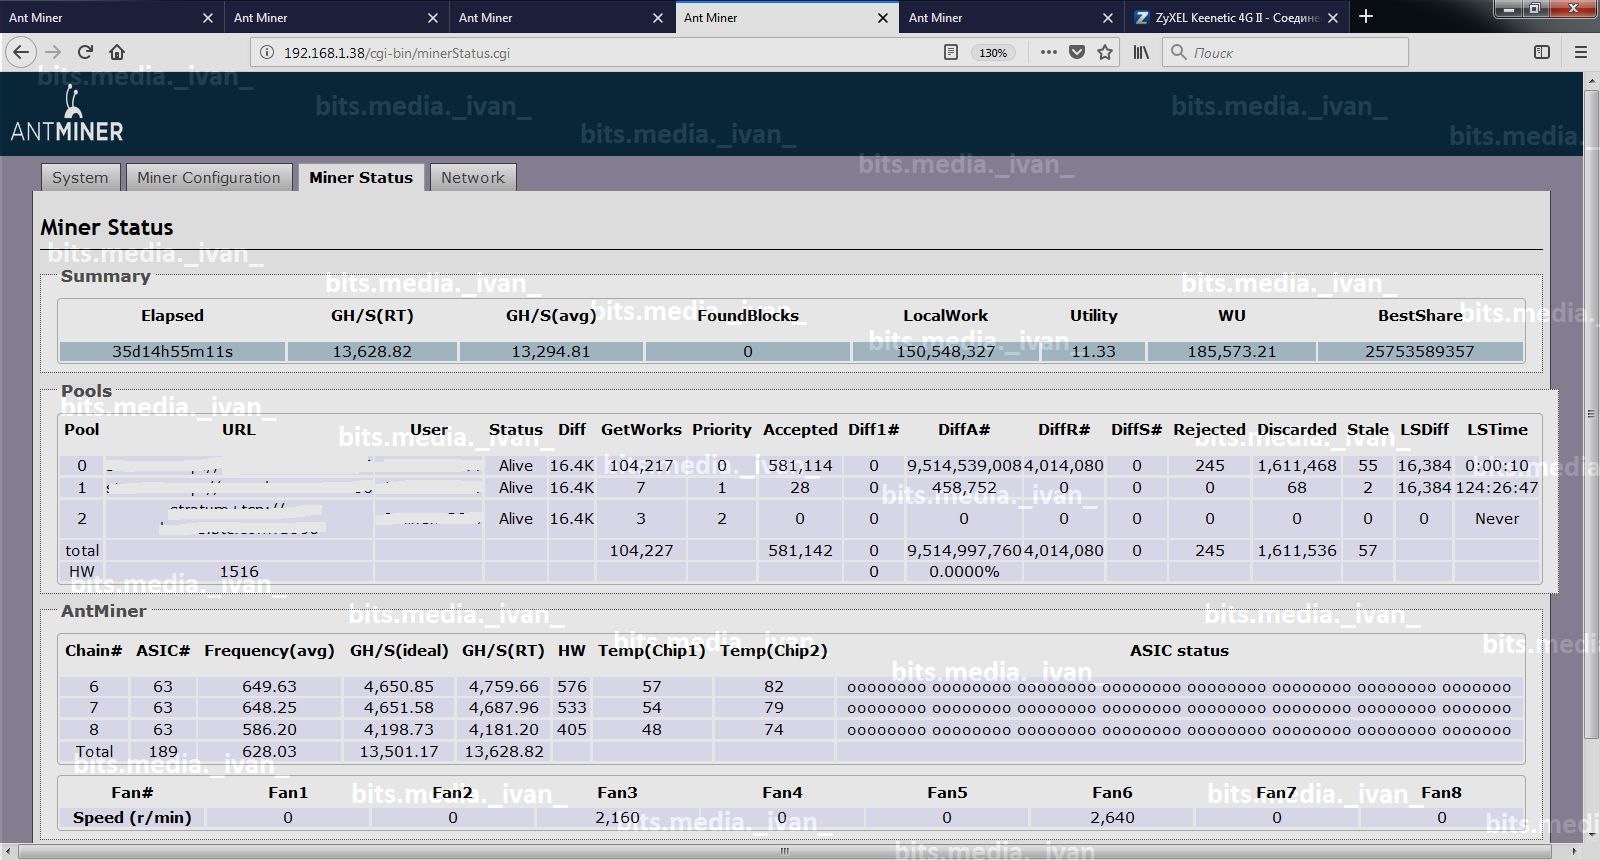
Task: Go back to the previous page
Action: (x=22, y=52)
